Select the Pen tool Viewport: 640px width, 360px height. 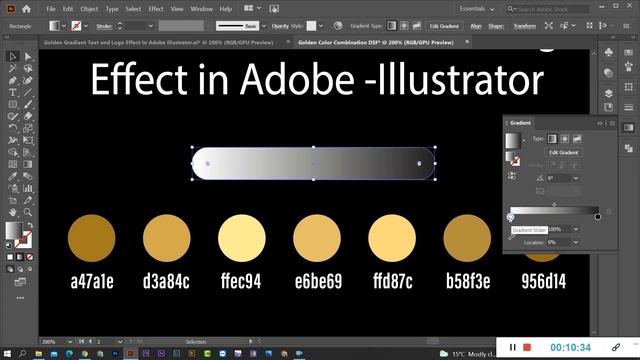coord(13,80)
